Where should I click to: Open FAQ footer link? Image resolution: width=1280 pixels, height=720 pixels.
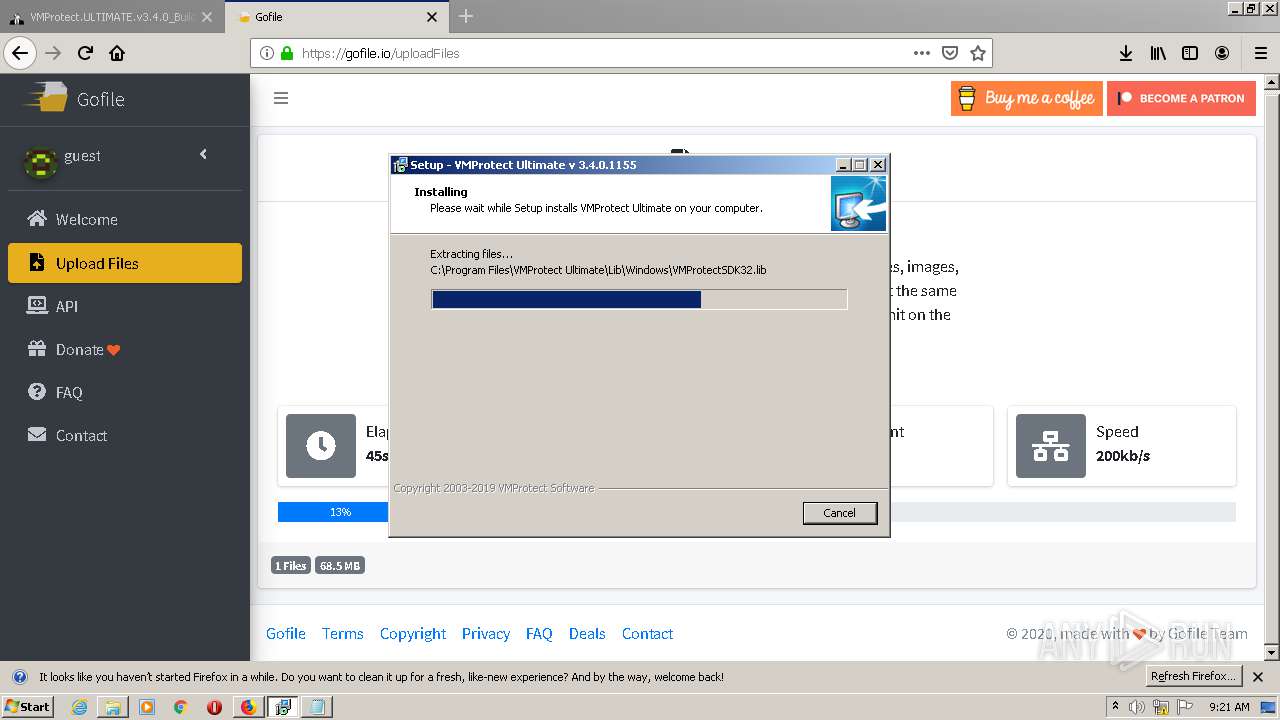coord(539,633)
